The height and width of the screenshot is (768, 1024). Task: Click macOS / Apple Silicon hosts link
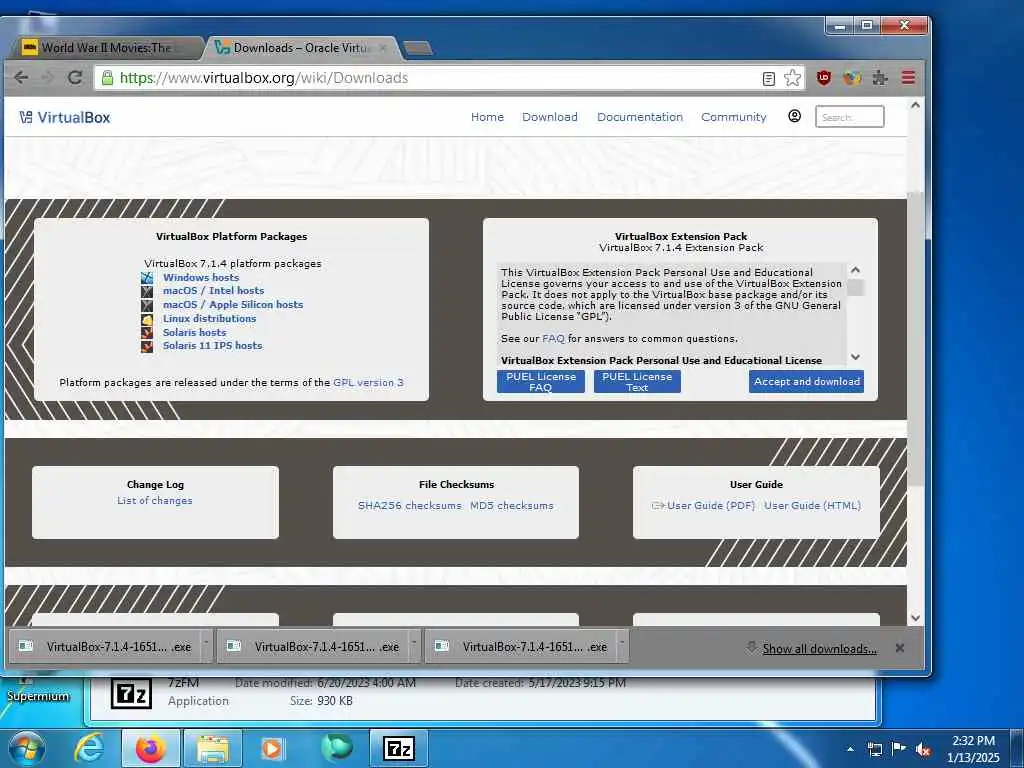coord(233,305)
